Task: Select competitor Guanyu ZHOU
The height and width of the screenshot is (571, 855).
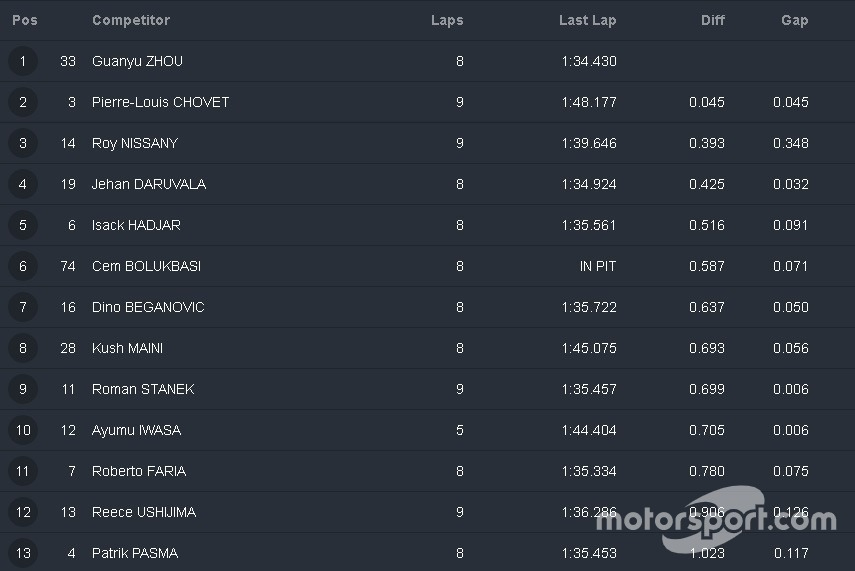Action: coord(137,61)
